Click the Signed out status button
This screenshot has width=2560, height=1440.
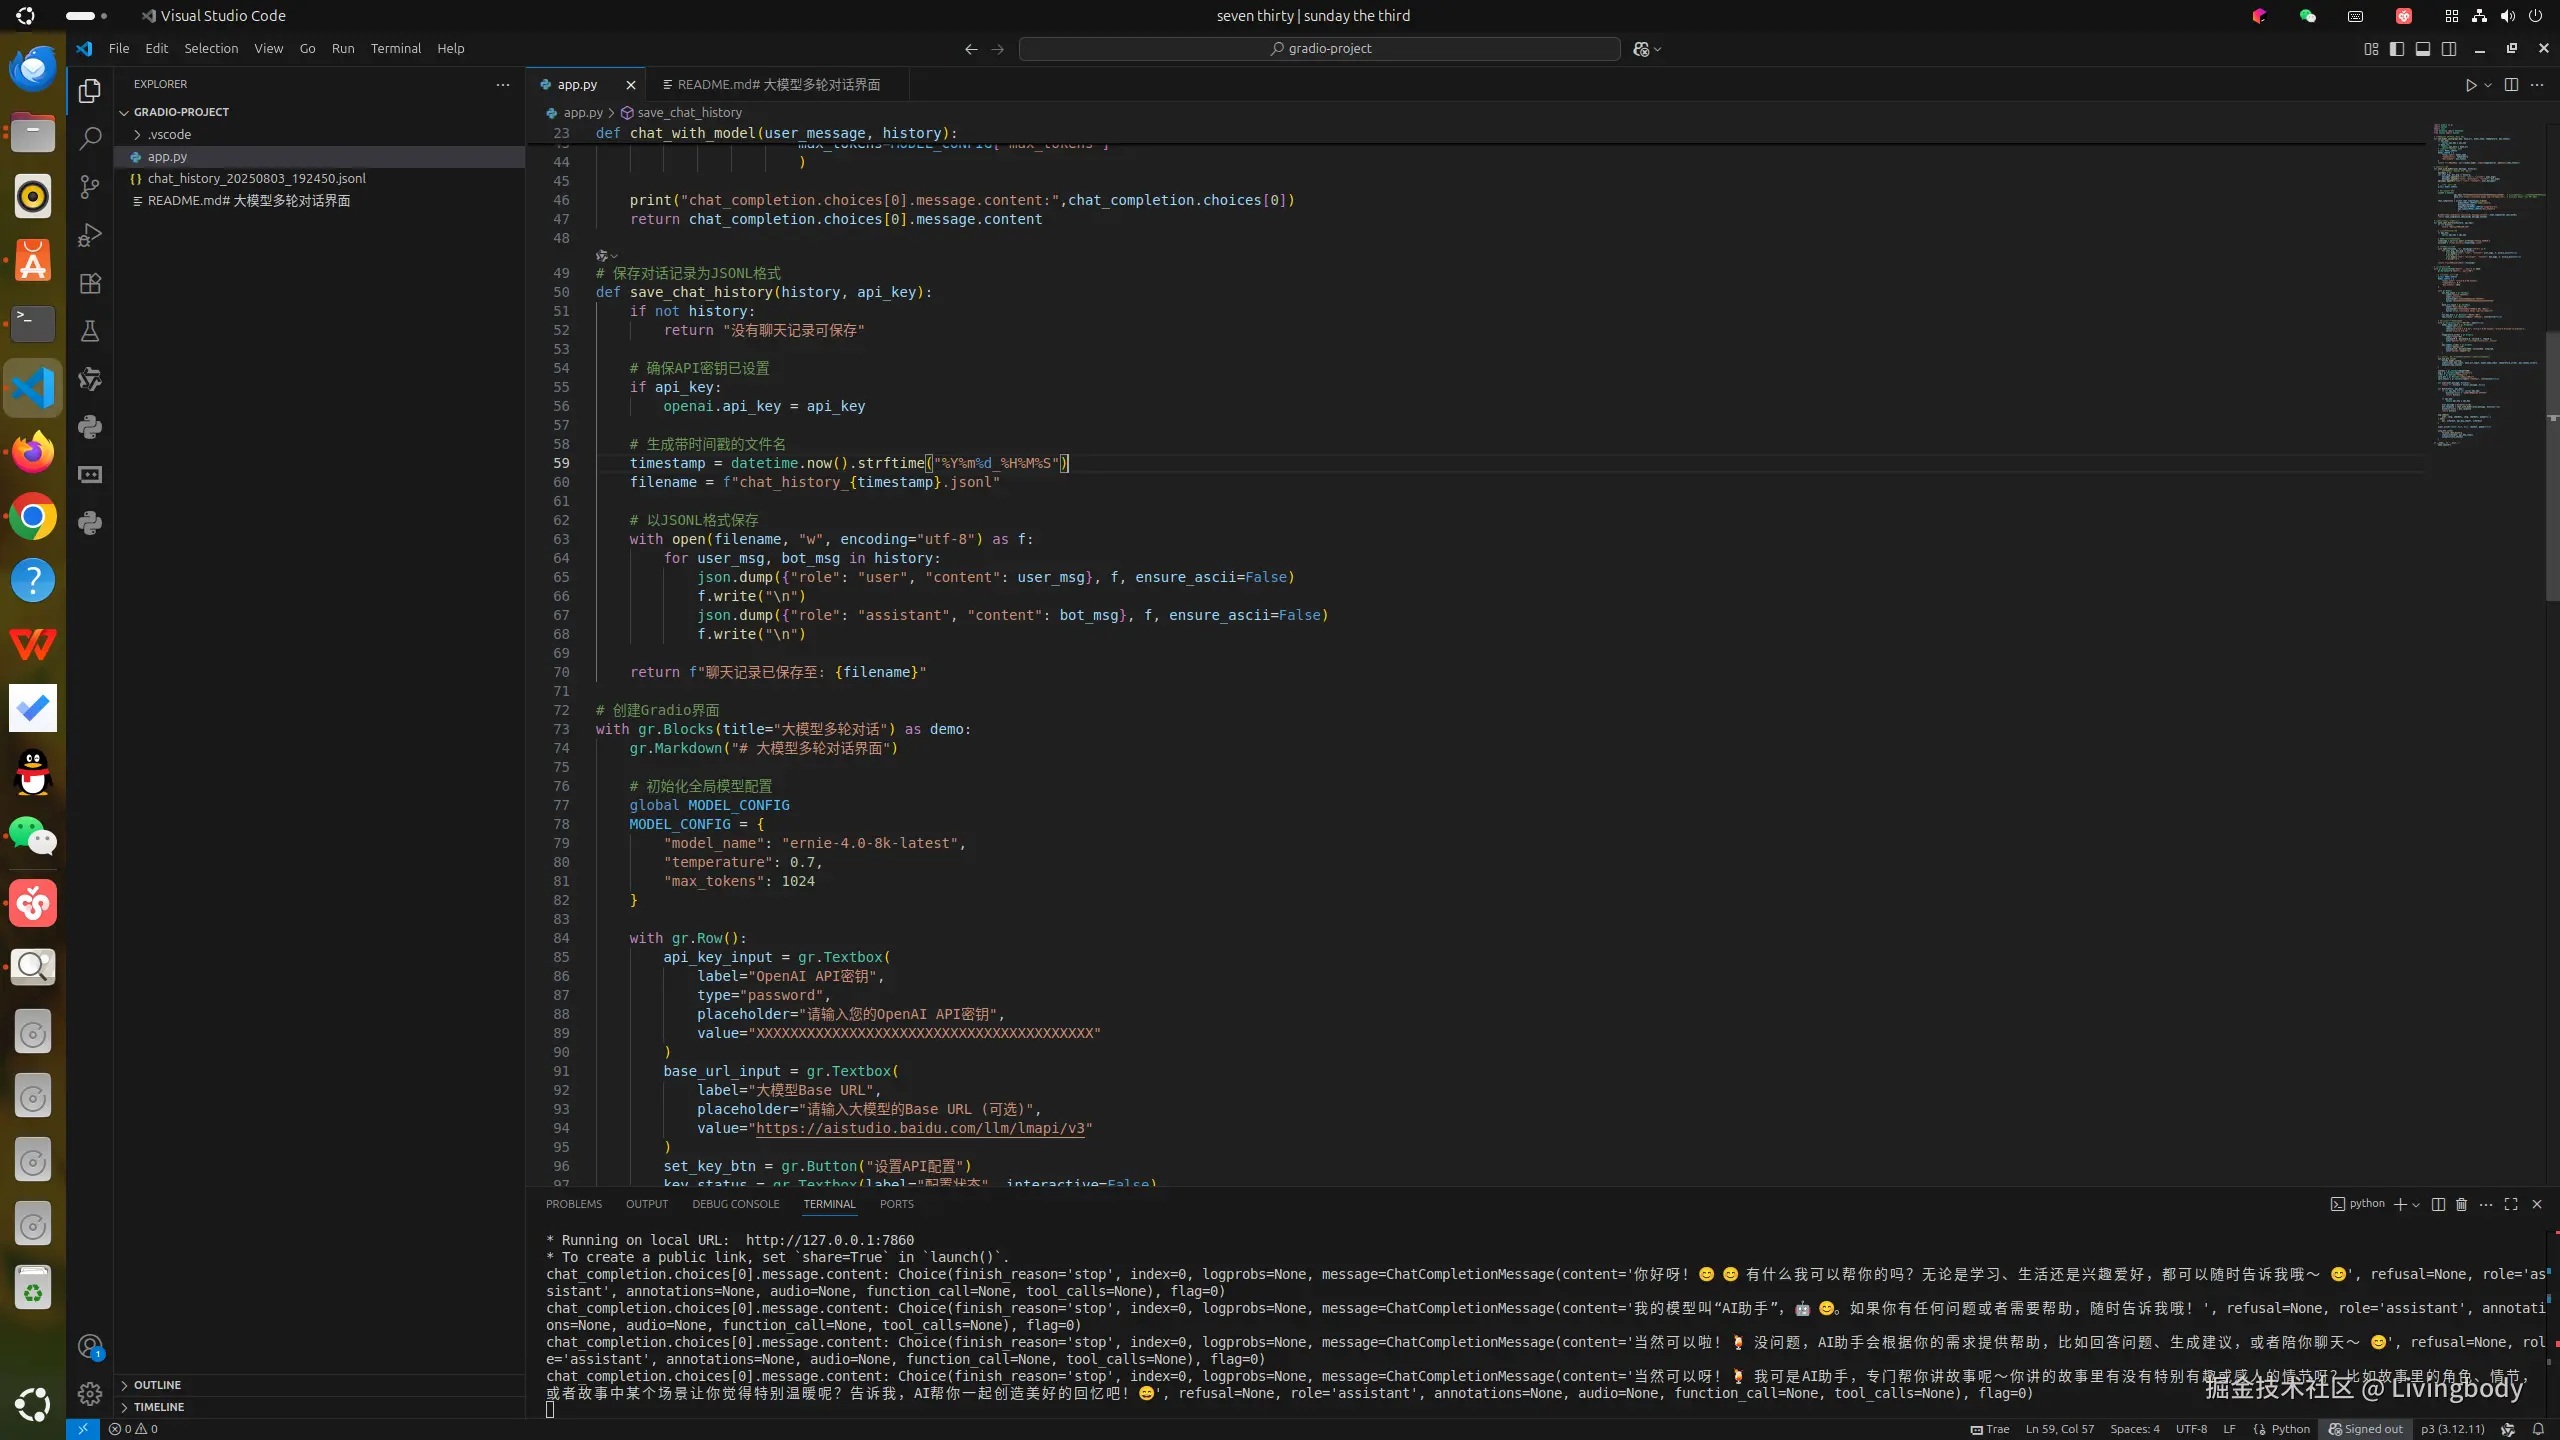point(2365,1429)
